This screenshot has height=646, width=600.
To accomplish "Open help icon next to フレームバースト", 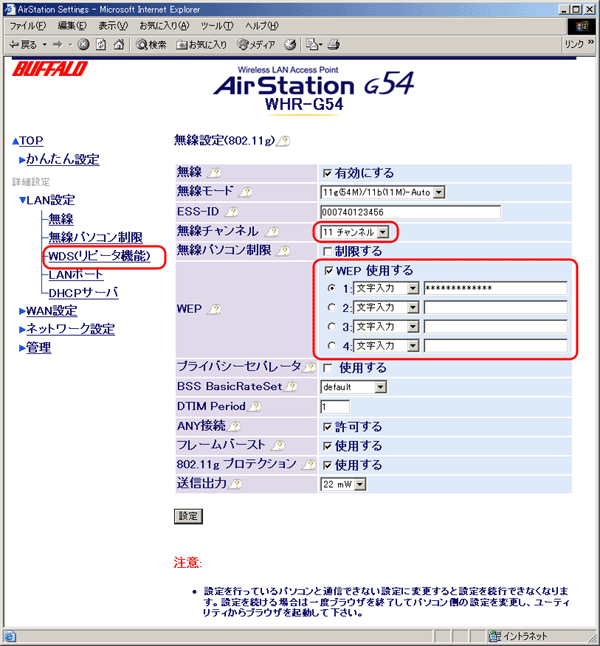I will pos(278,445).
